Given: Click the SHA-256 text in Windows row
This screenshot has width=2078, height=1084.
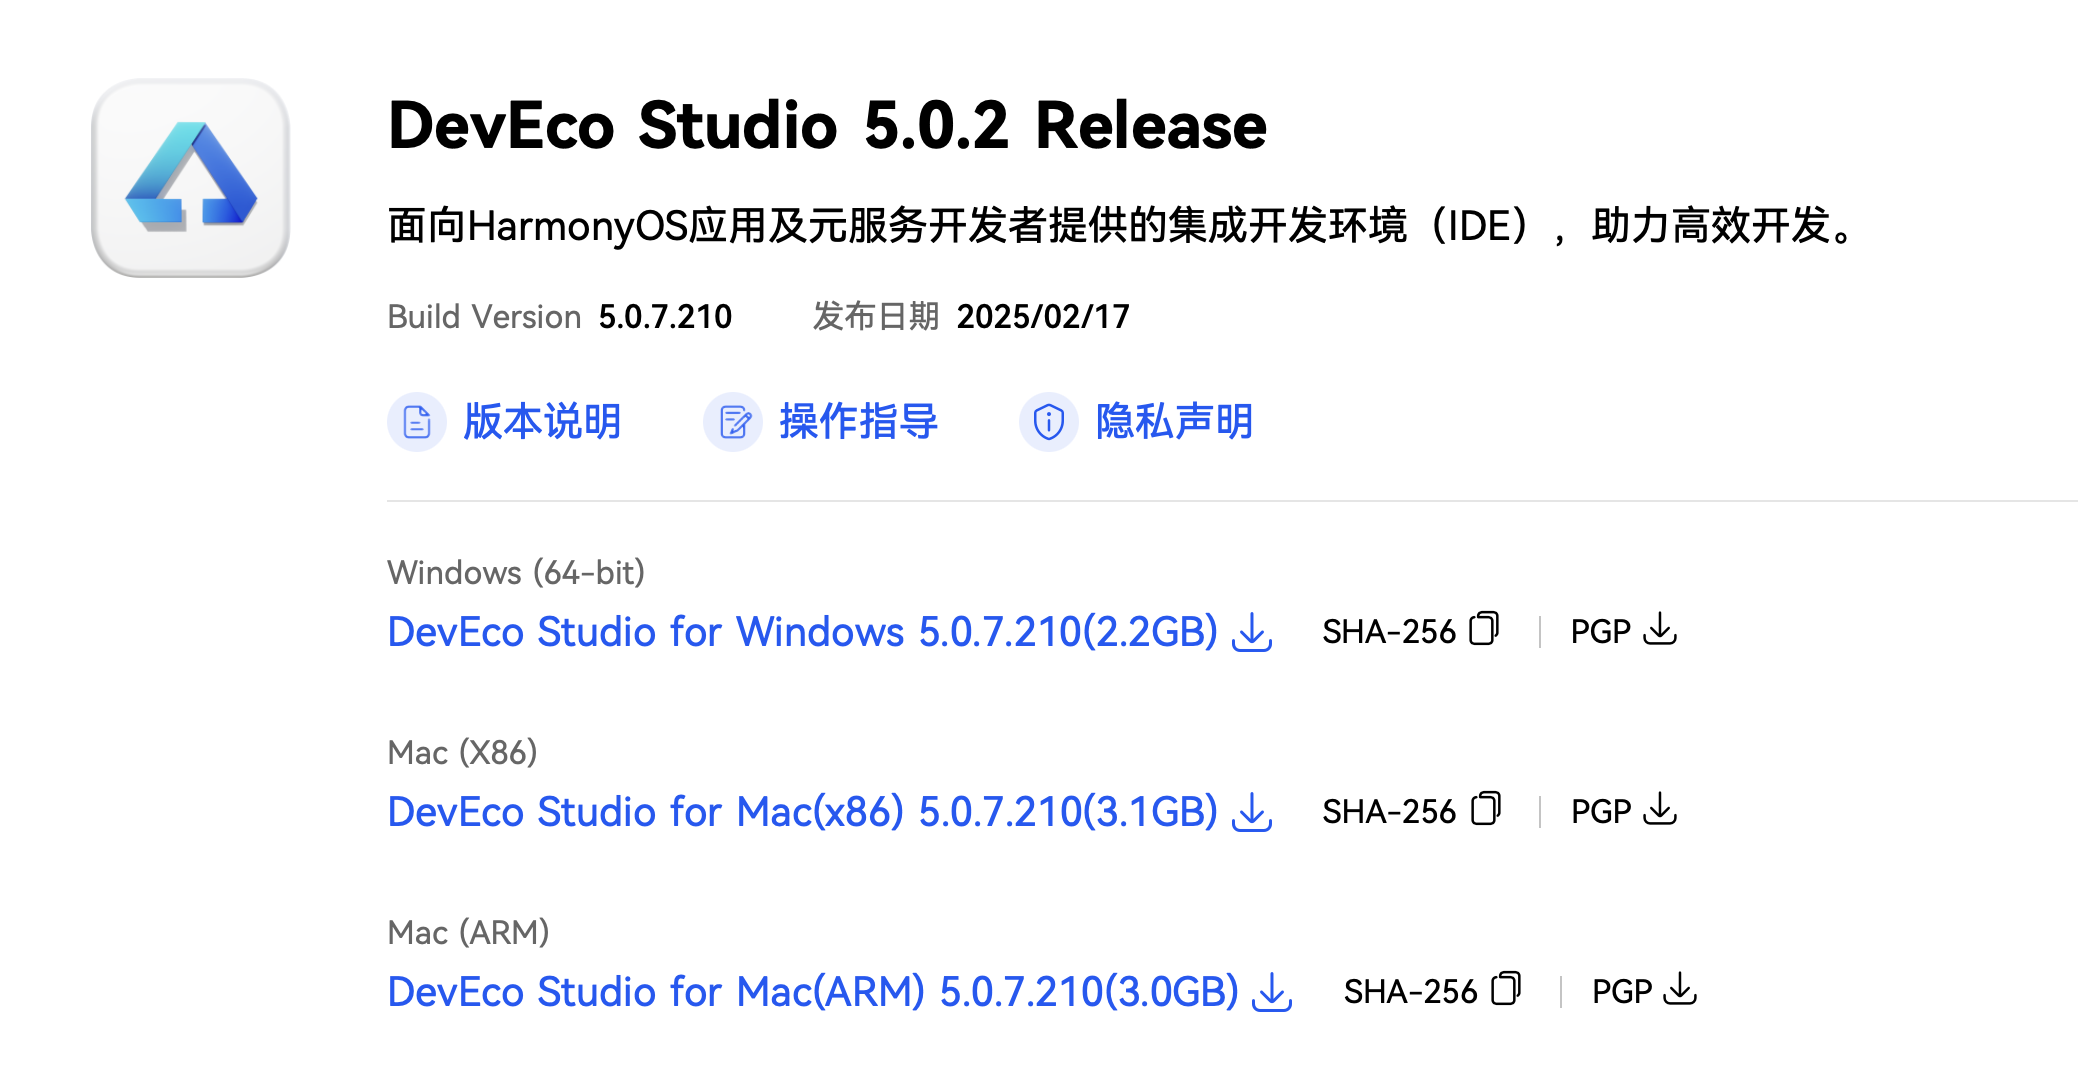Looking at the screenshot, I should 1389,632.
